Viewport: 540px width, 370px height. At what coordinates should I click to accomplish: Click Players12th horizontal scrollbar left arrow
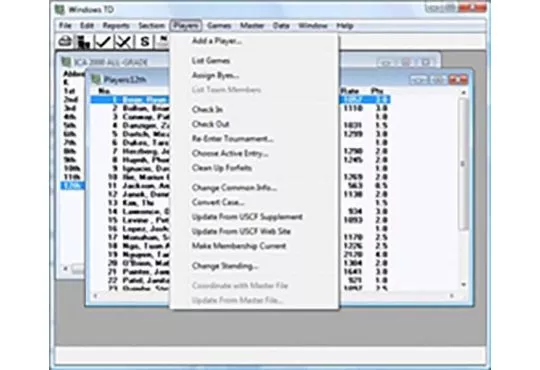coord(95,296)
